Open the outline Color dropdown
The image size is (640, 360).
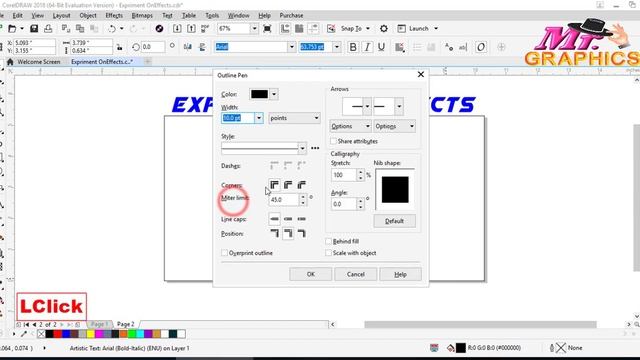click(274, 94)
